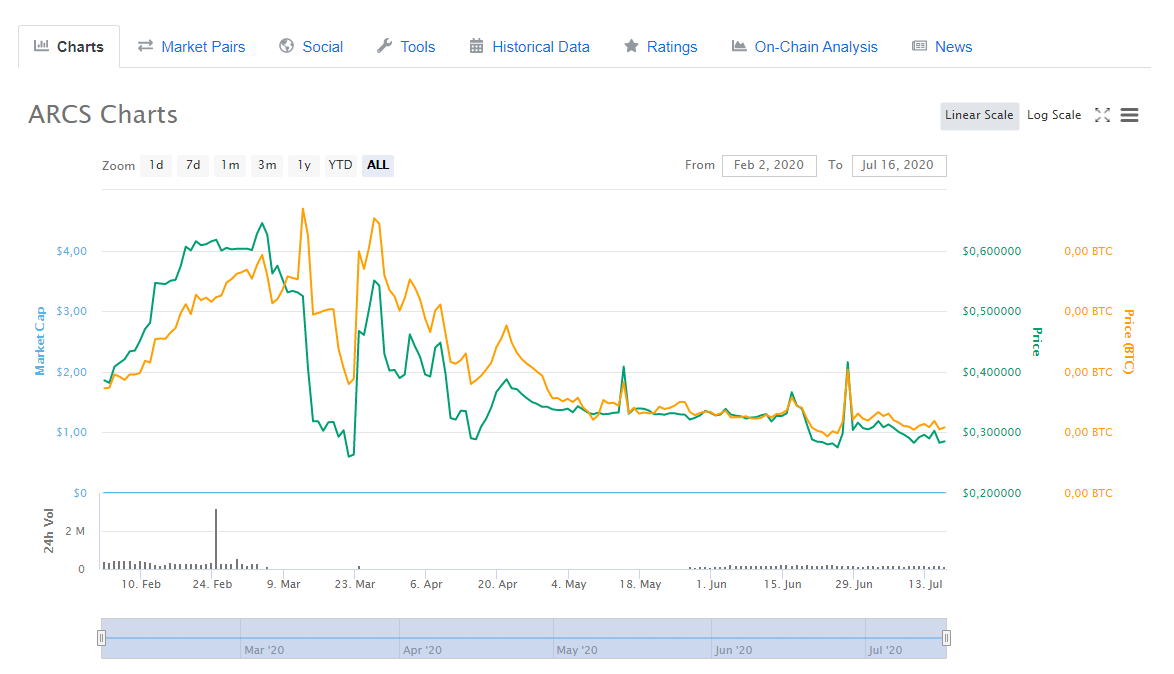Open the Charts tab
The width and height of the screenshot is (1174, 674).
click(x=69, y=46)
